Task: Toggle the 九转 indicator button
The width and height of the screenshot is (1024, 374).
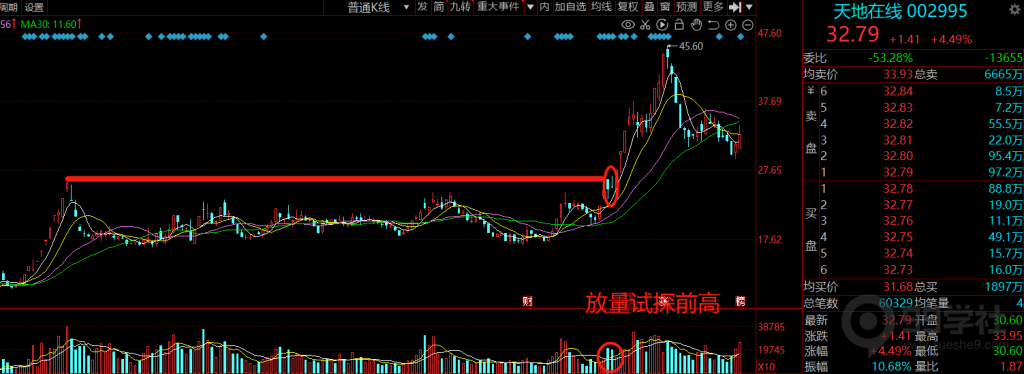Action: click(460, 7)
